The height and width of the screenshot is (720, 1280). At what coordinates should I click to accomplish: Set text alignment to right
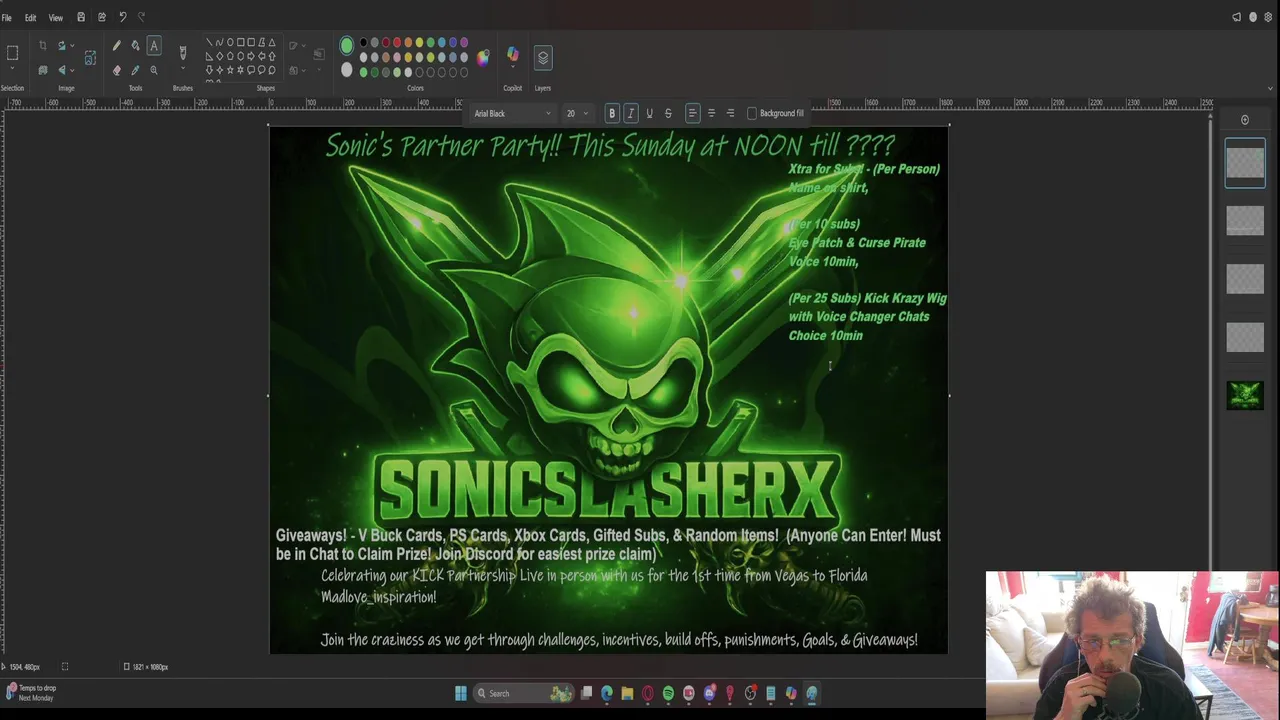pos(730,113)
